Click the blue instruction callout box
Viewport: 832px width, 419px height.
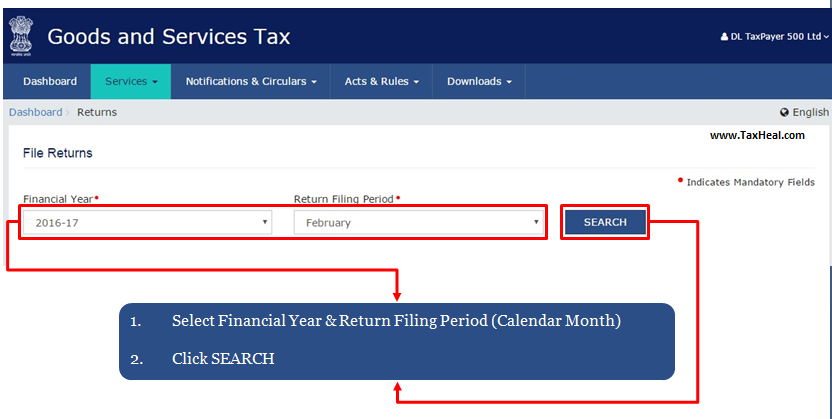coord(396,340)
